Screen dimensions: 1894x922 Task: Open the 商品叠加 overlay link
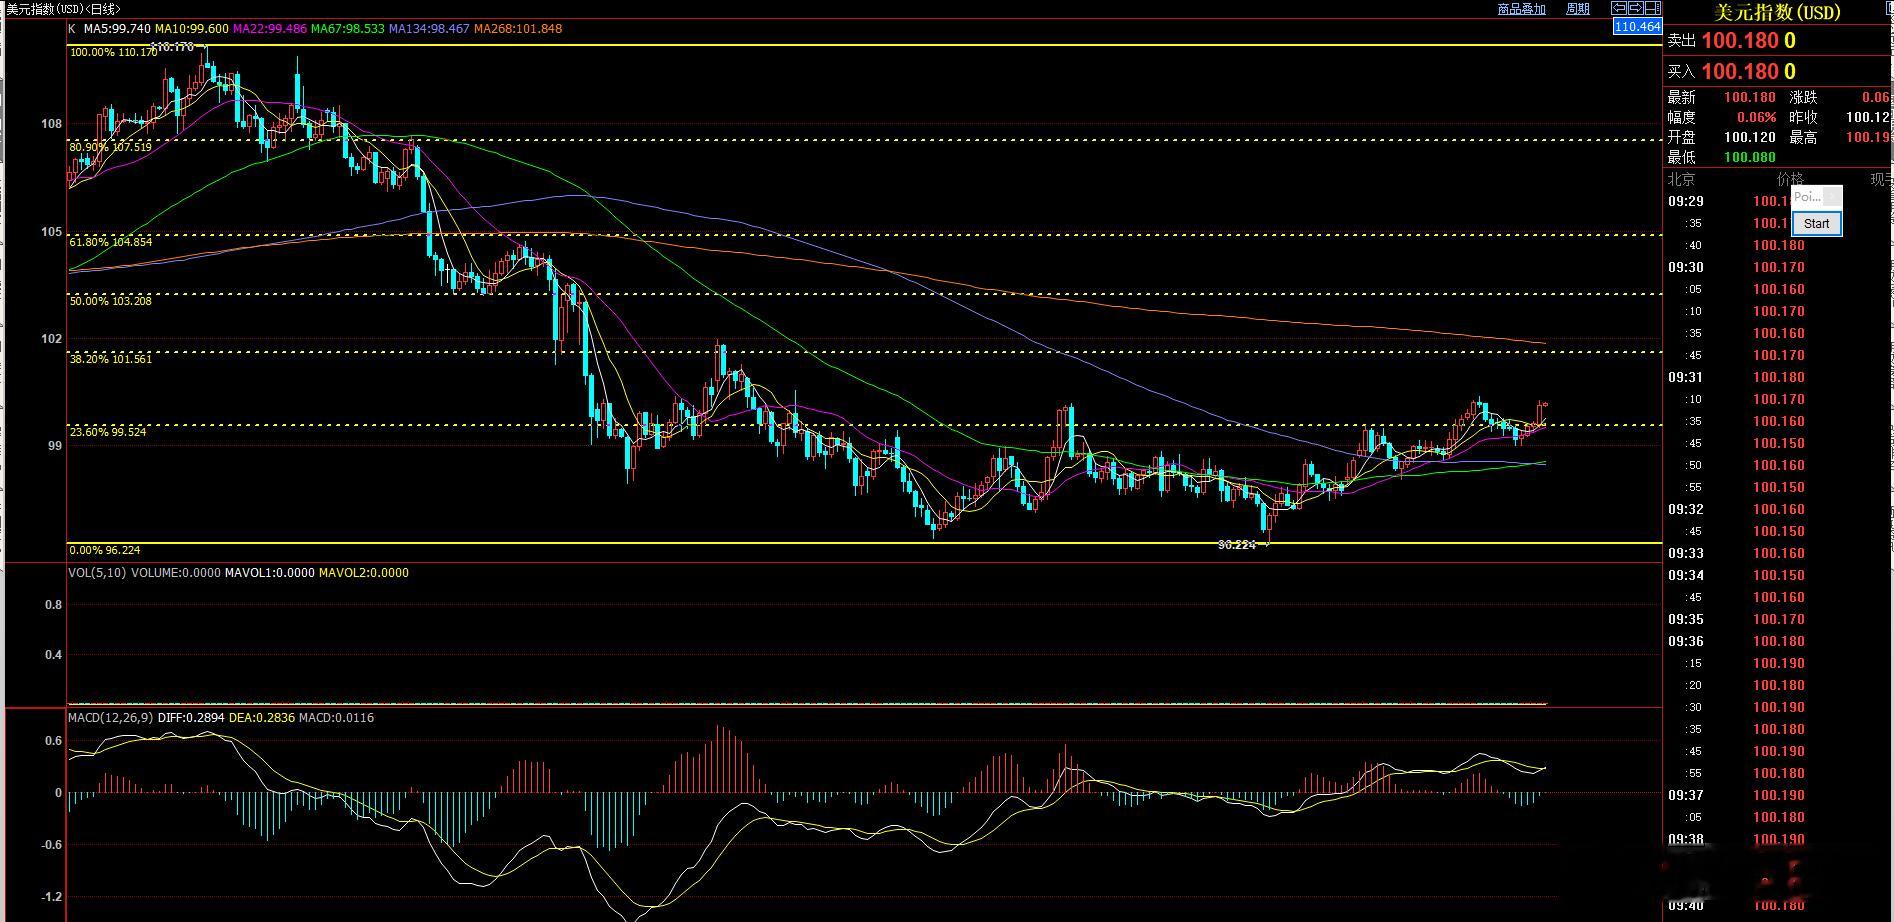point(1521,9)
